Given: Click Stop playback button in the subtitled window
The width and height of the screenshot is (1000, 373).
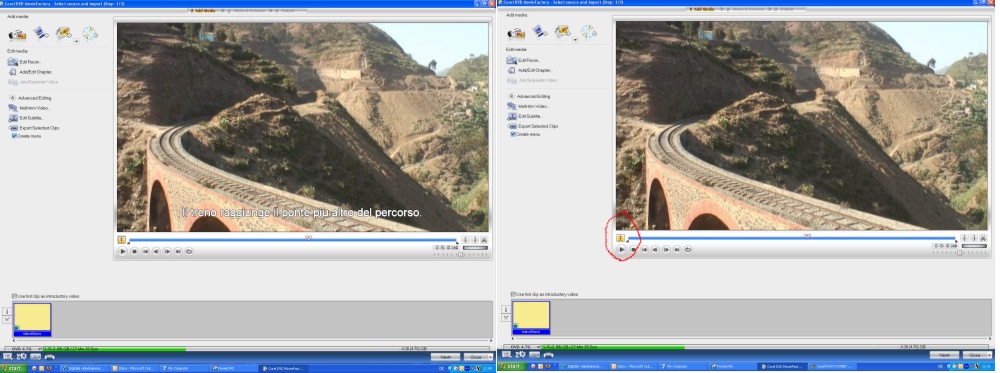Looking at the screenshot, I should point(135,251).
